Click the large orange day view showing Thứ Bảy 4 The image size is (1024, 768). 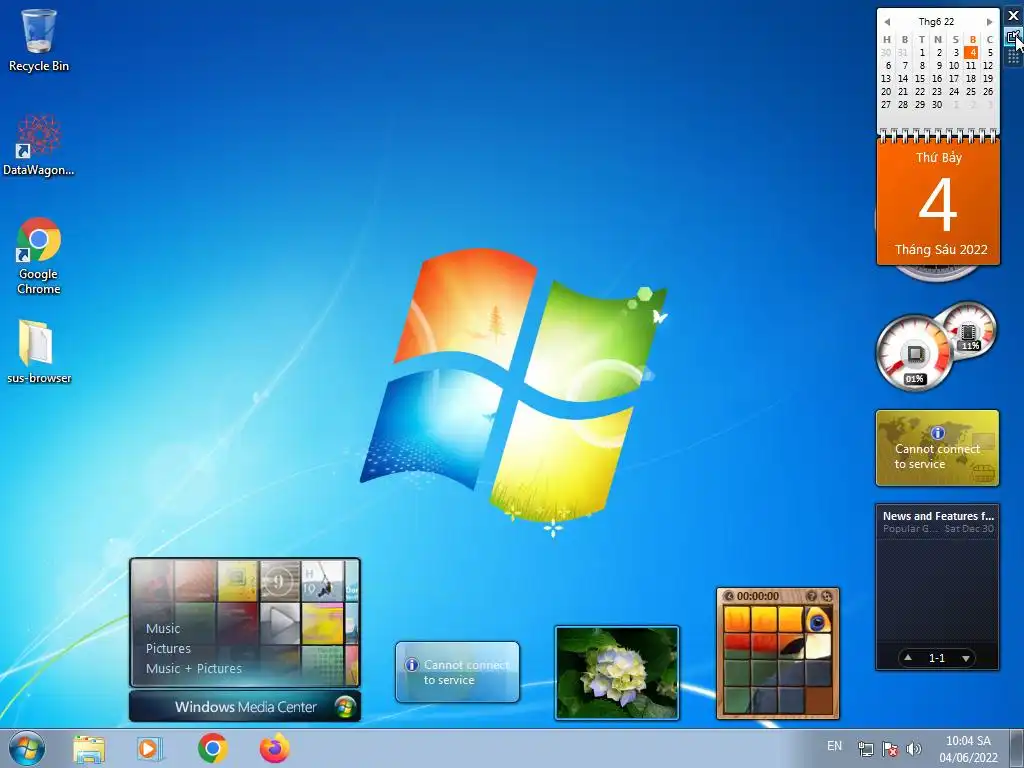pyautogui.click(x=938, y=202)
